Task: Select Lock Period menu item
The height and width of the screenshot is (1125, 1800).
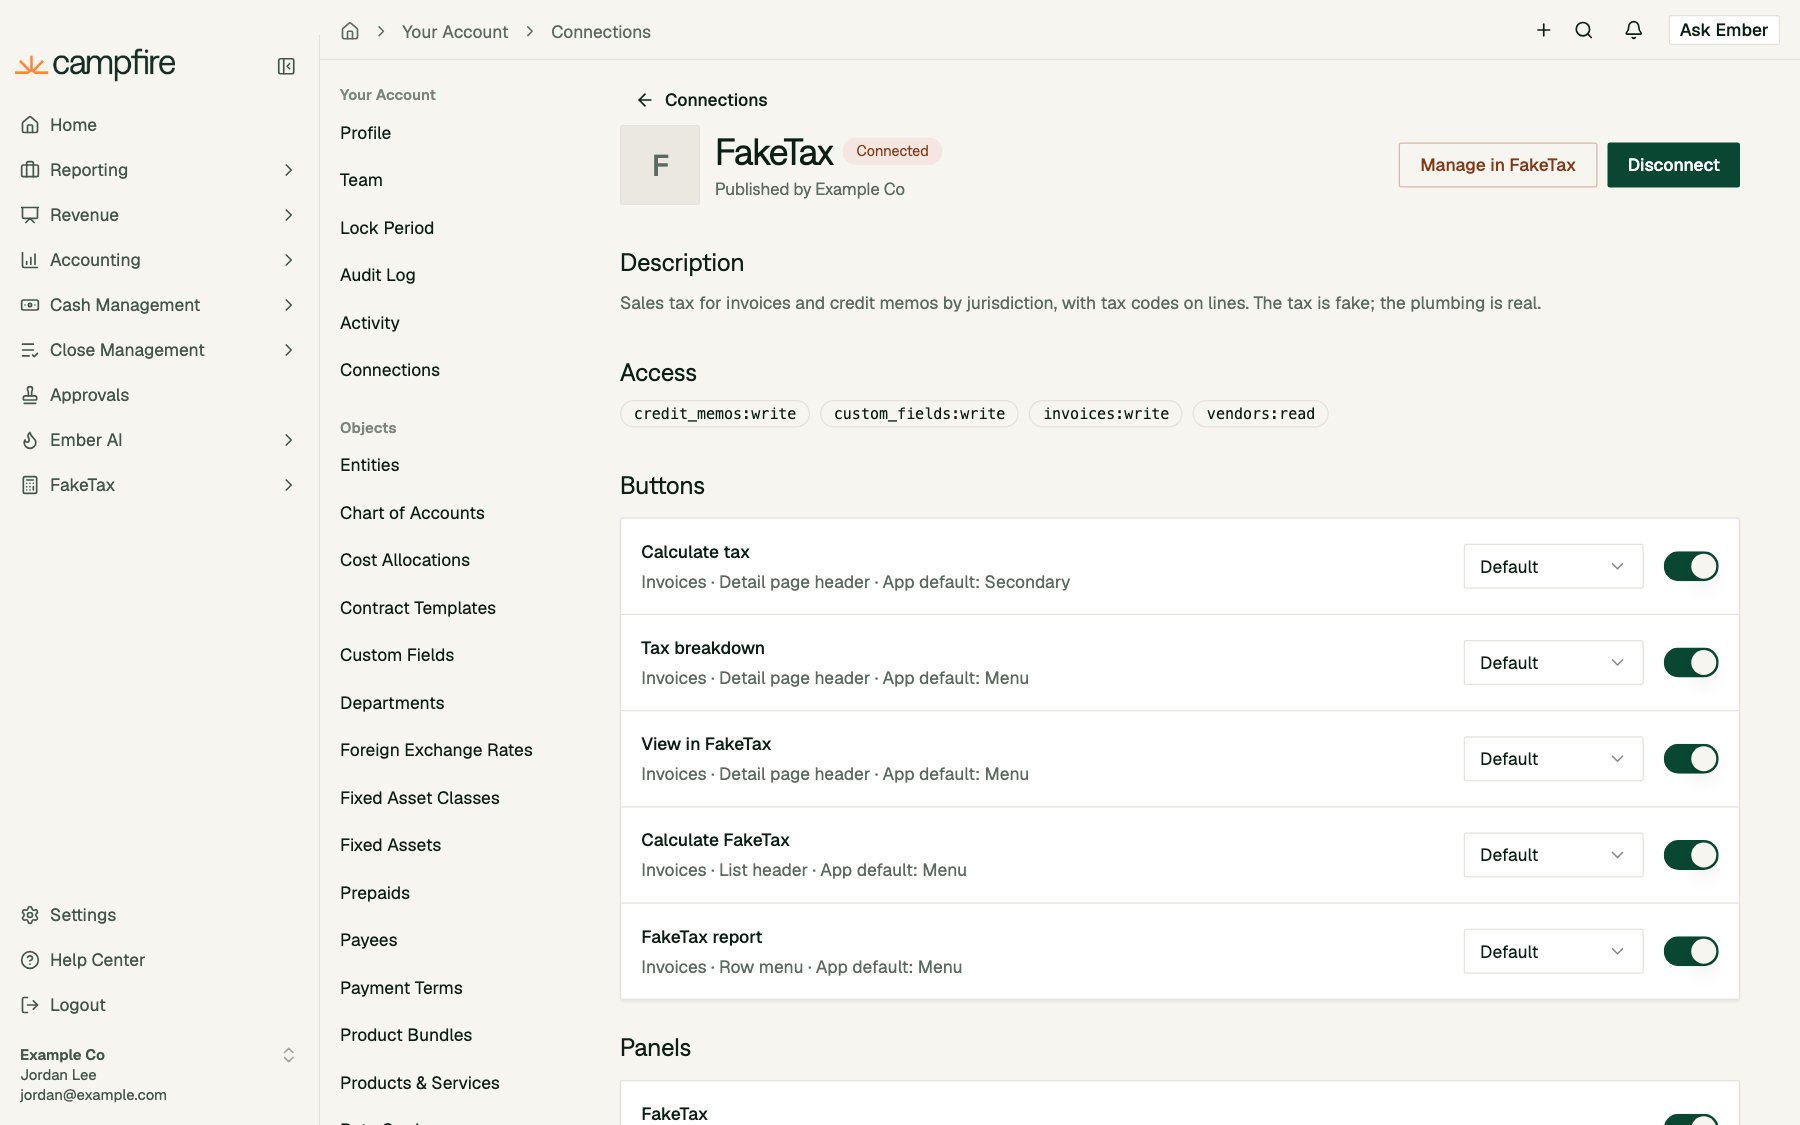Action: click(x=387, y=228)
